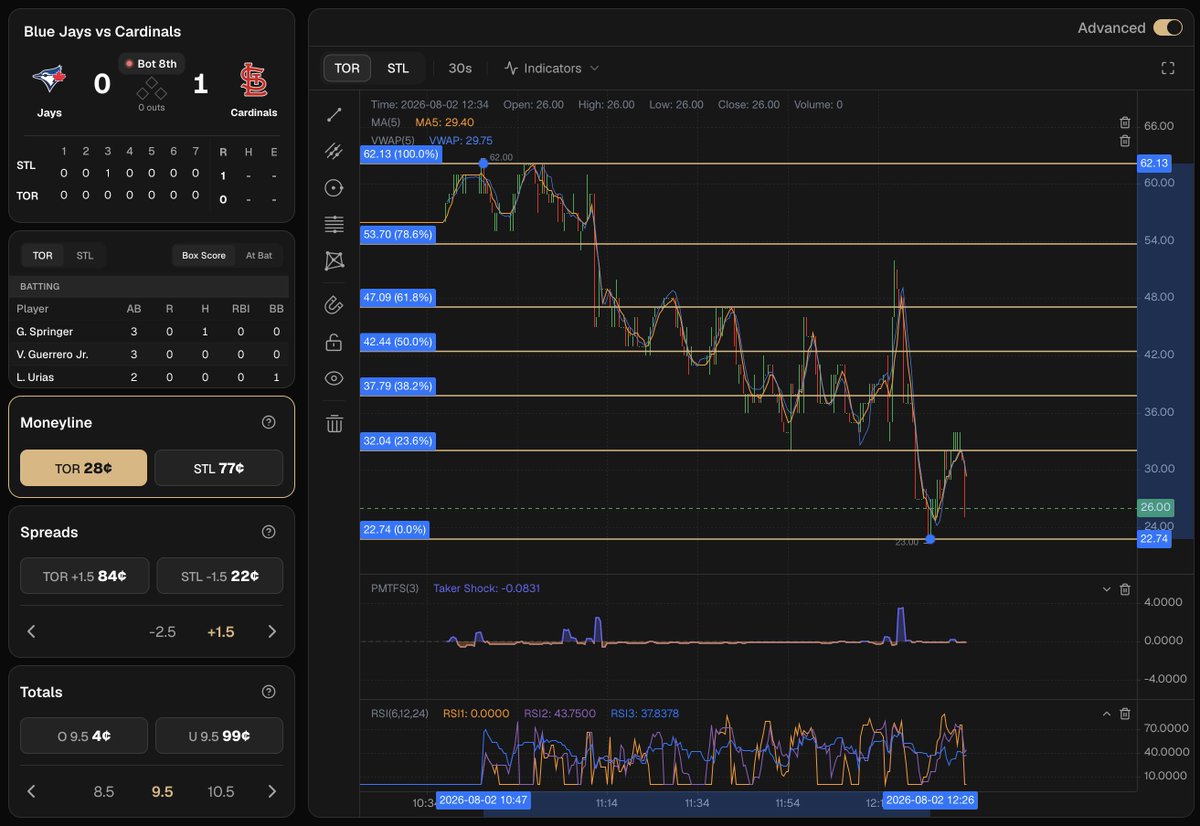The image size is (1200, 826).
Task: Click the 2026-08-02 12:26 time axis marker
Action: [x=931, y=800]
